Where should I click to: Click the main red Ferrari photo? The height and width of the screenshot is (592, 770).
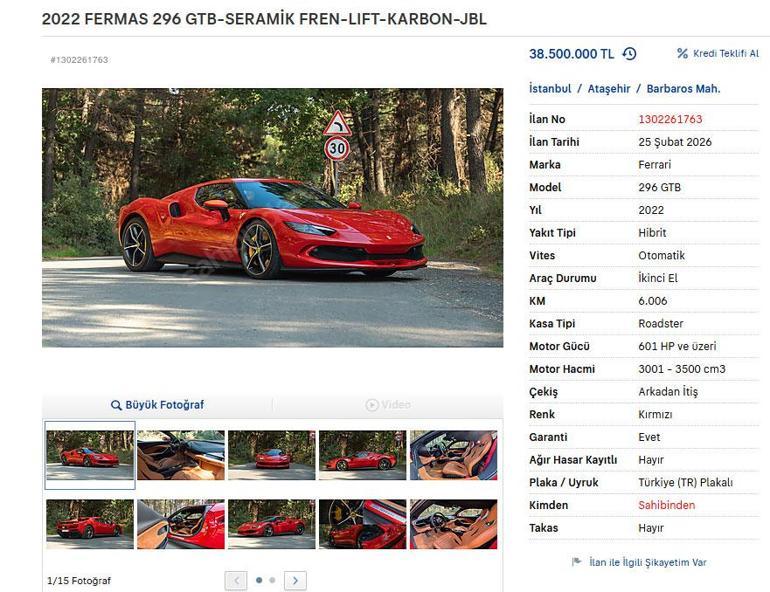point(273,217)
